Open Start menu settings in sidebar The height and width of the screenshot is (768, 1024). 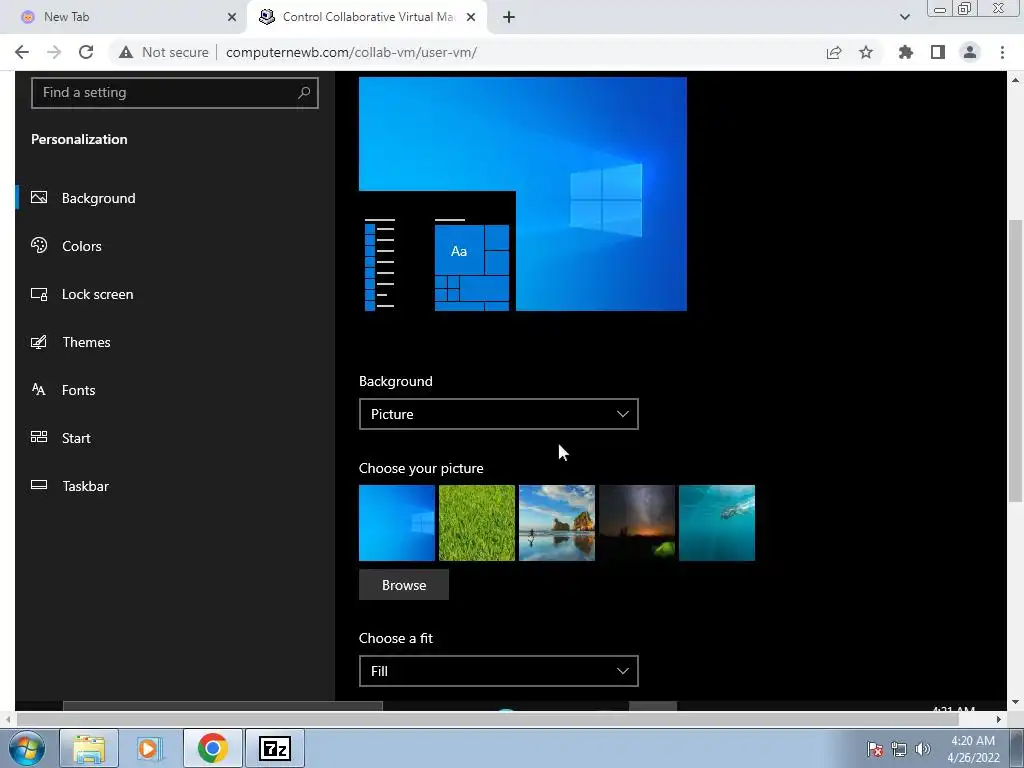(x=76, y=438)
